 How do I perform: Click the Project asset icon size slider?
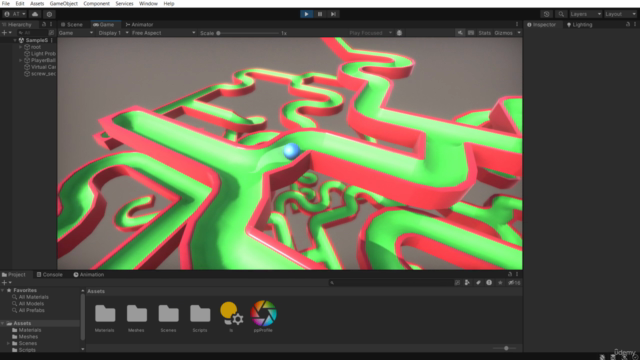[505, 348]
